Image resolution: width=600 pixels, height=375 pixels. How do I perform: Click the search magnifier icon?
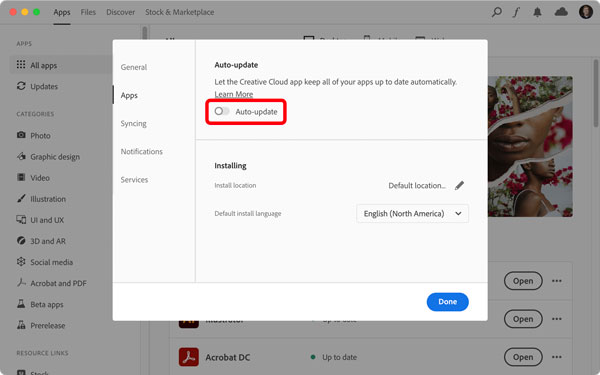click(x=496, y=12)
